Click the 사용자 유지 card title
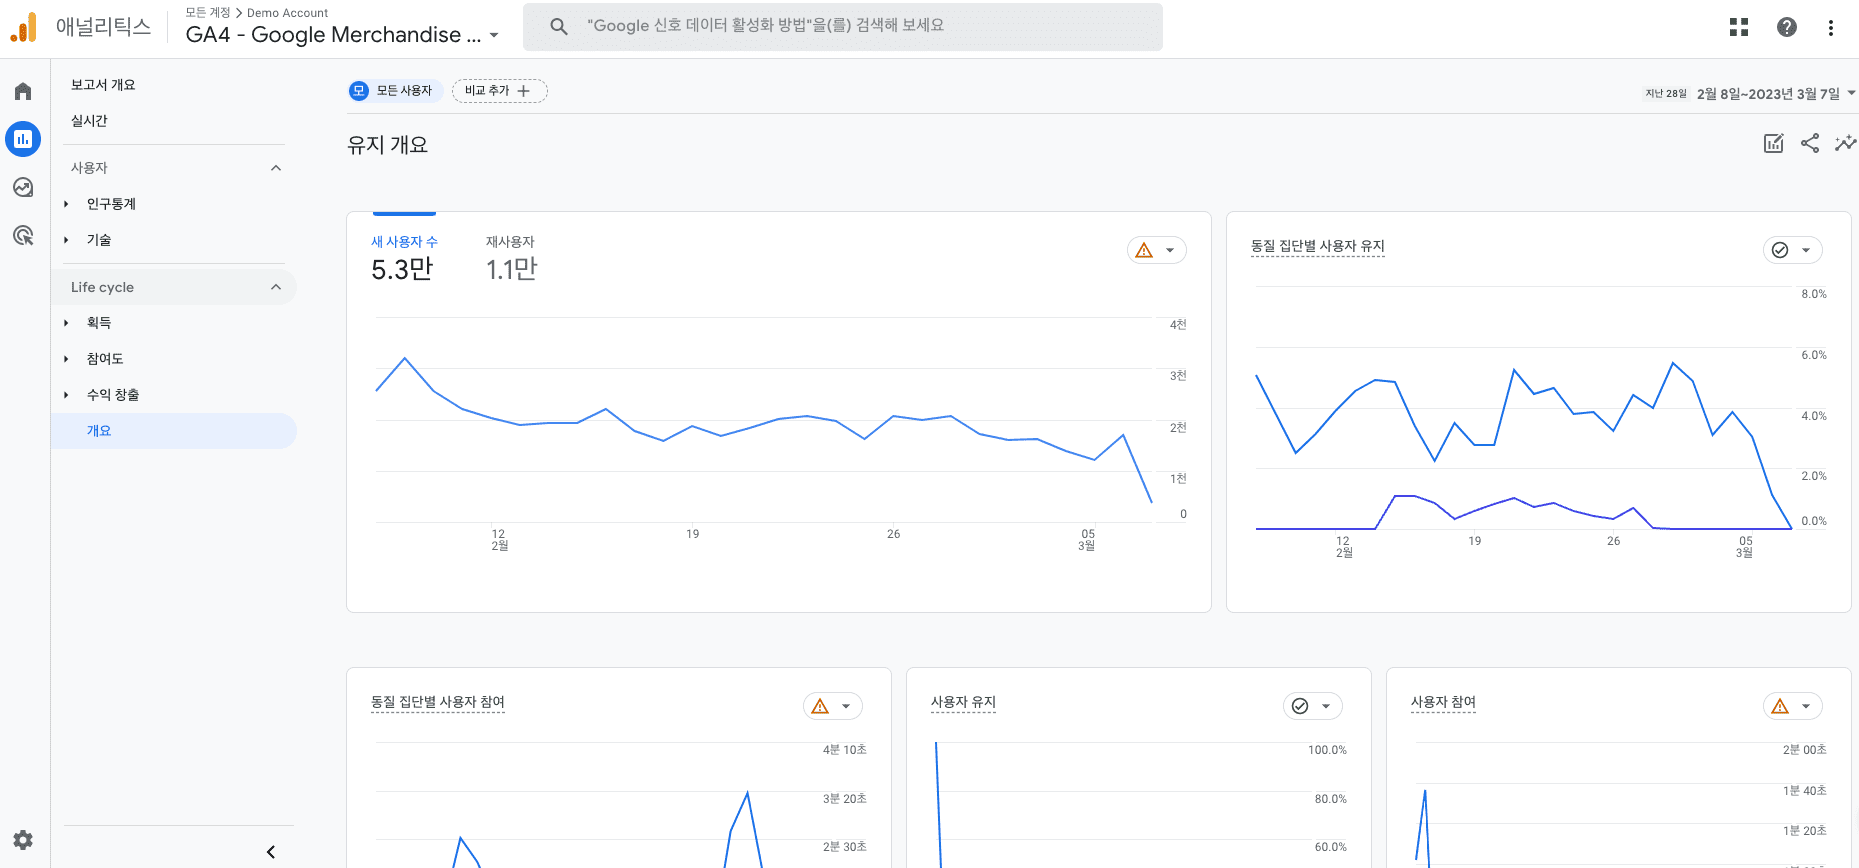The width and height of the screenshot is (1859, 868). 963,702
